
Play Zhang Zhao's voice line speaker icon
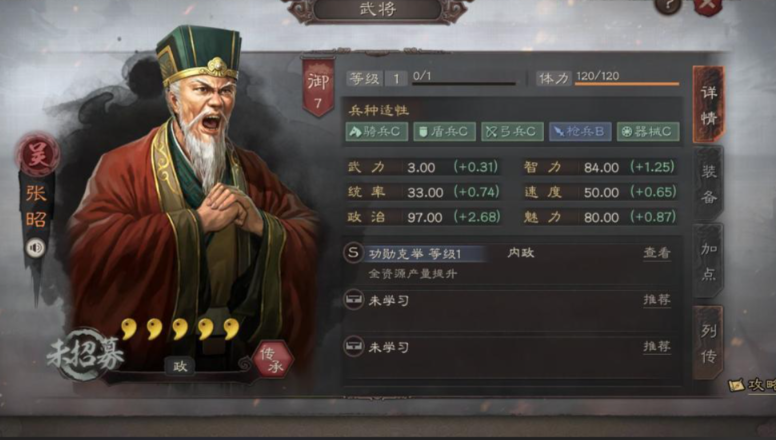(x=35, y=248)
